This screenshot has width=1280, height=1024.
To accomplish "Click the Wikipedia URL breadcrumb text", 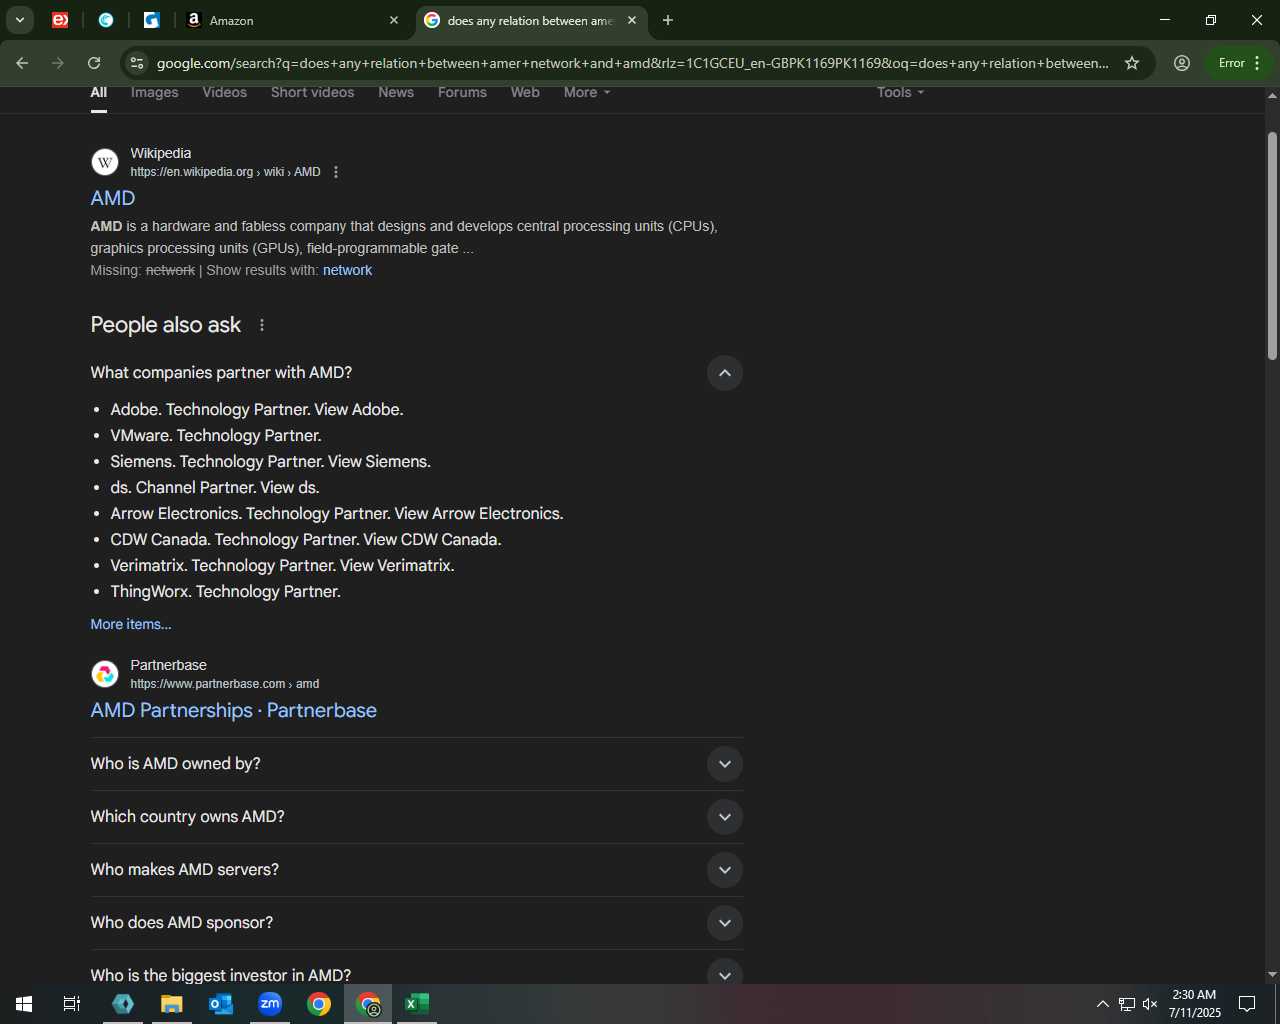I will (x=225, y=172).
